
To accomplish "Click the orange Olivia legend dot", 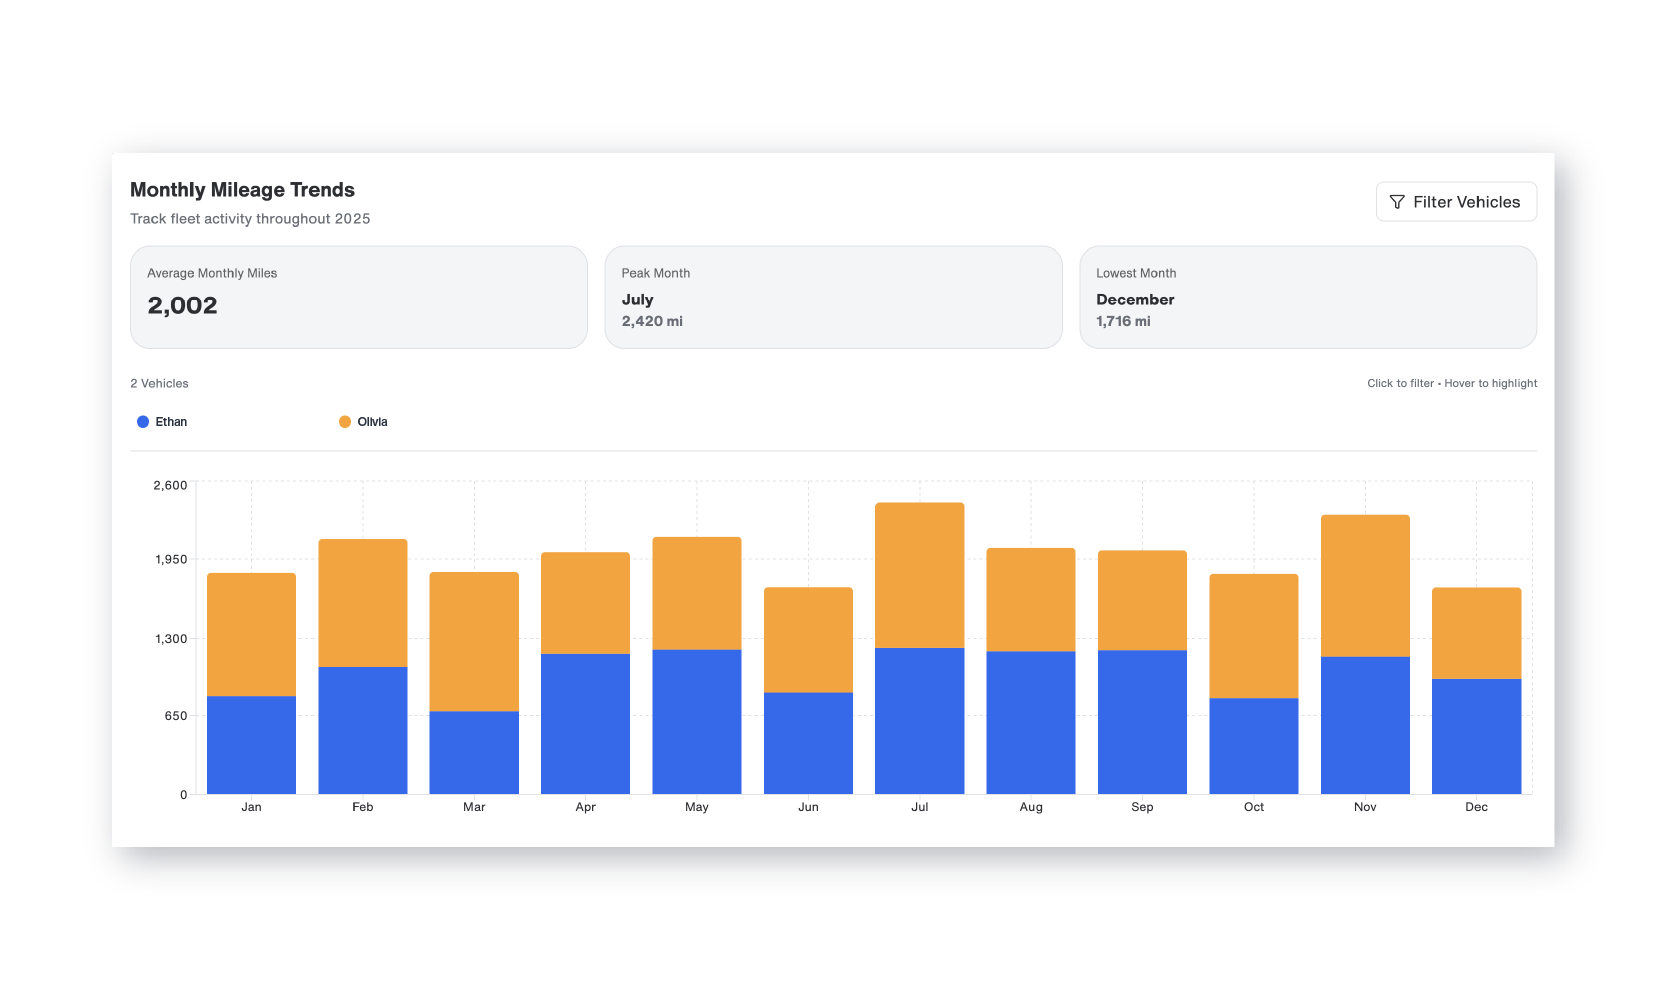I will [x=346, y=421].
